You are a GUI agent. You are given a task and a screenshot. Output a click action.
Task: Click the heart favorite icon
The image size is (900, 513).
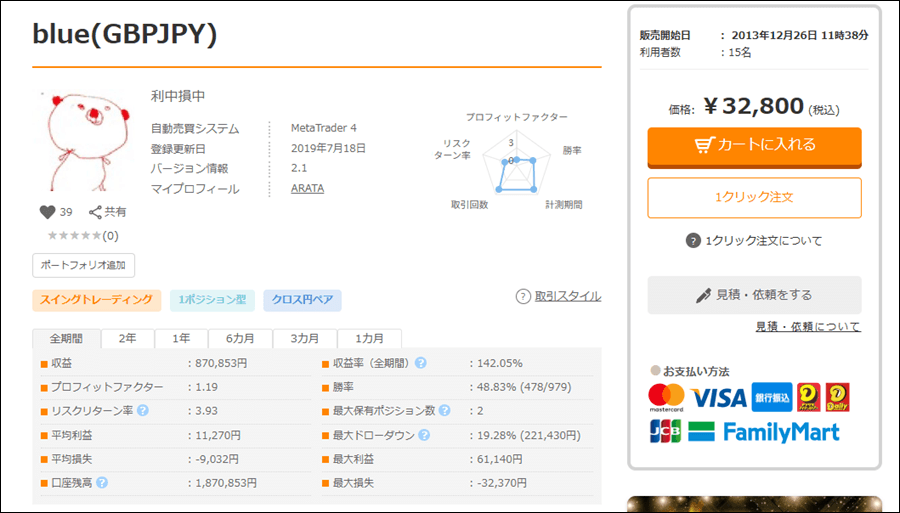point(46,212)
